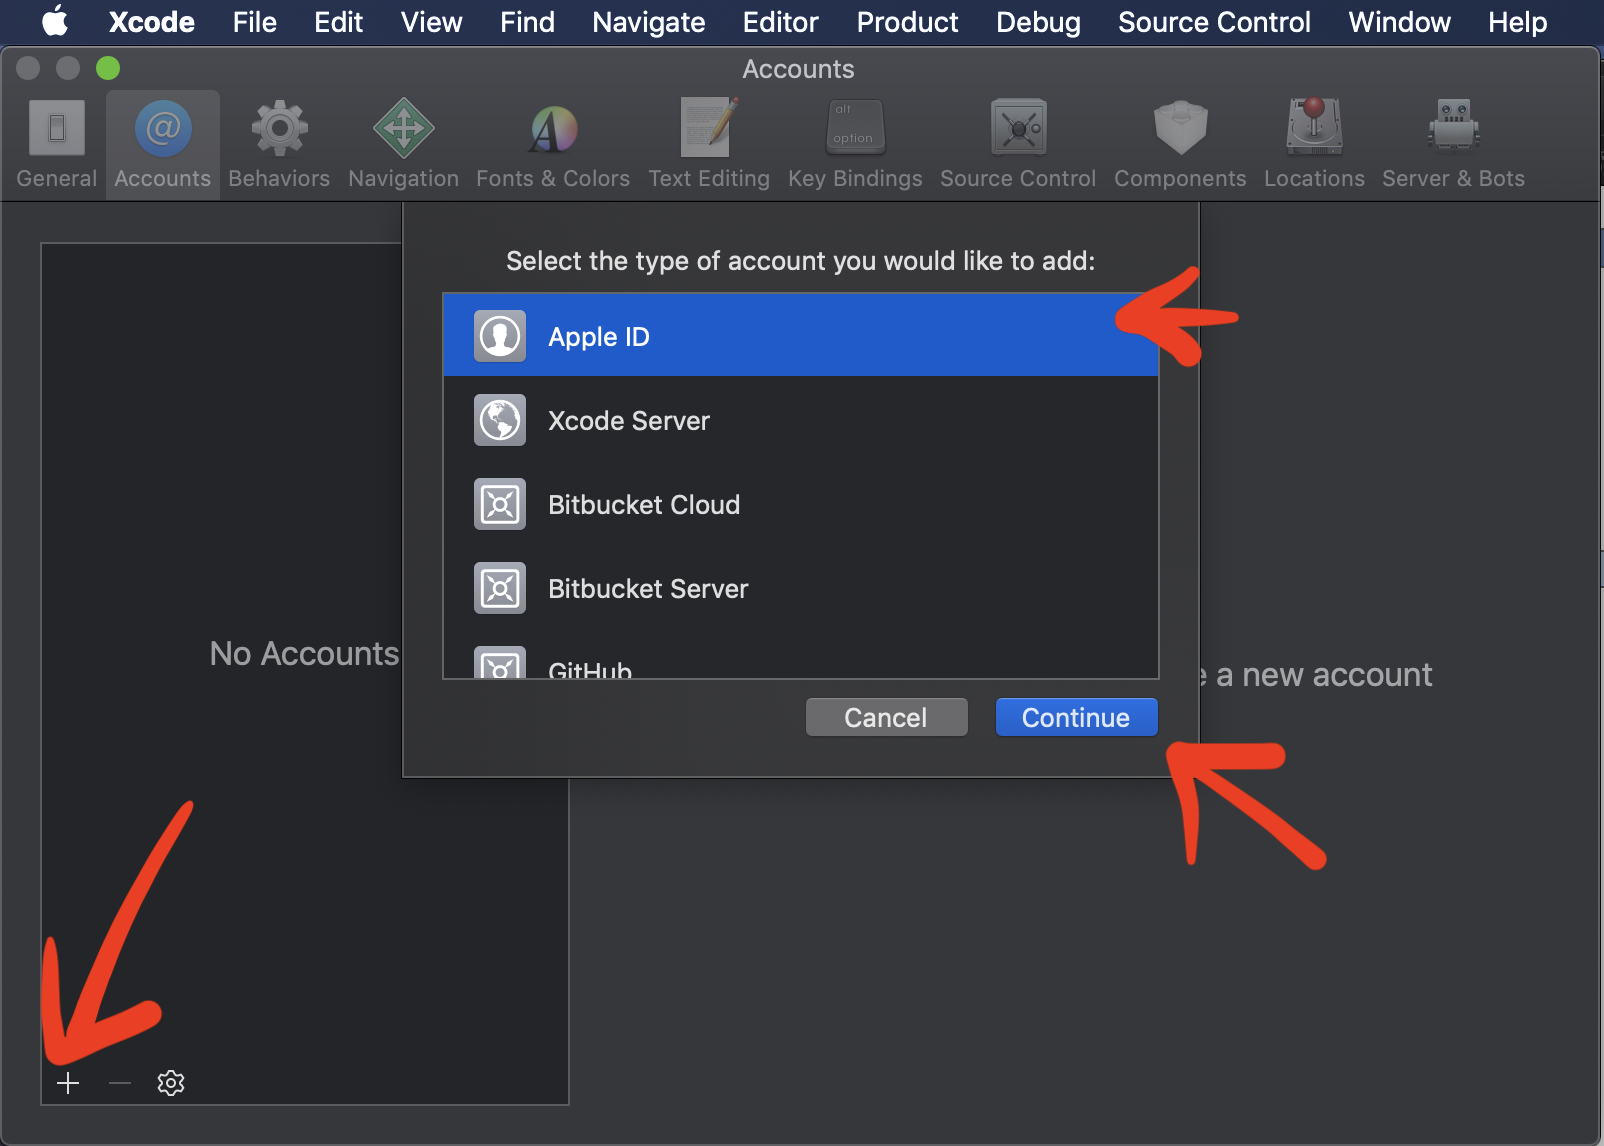Open the Navigation preferences pane
The image size is (1604, 1146).
coord(403,145)
